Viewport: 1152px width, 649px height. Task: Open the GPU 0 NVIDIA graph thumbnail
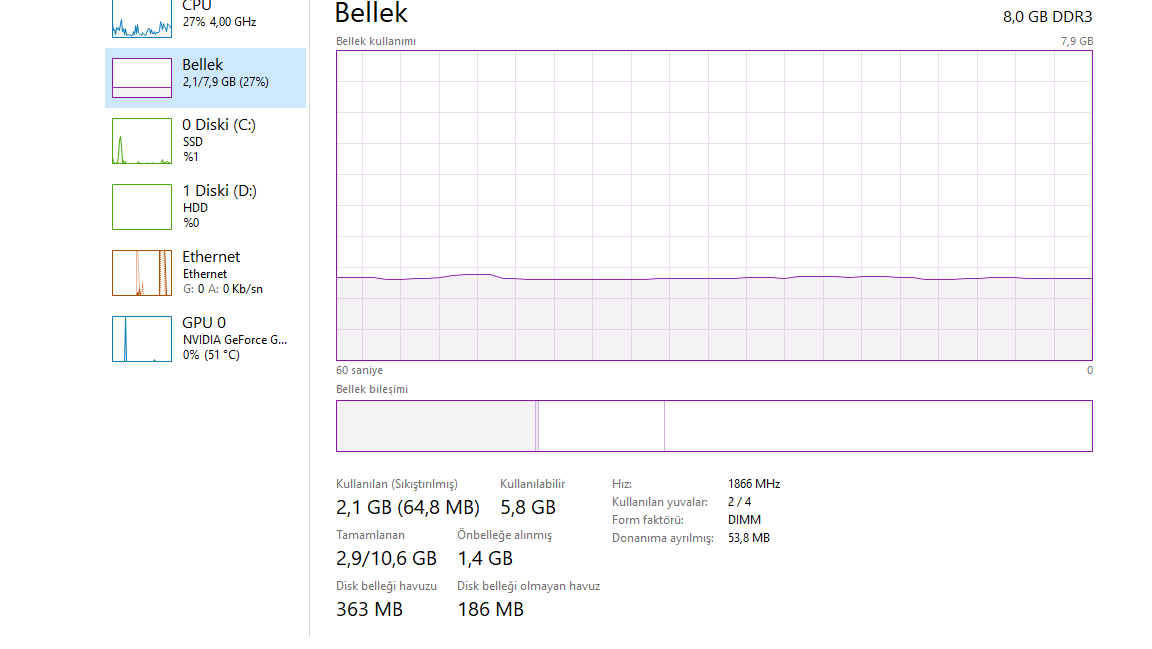[x=142, y=339]
